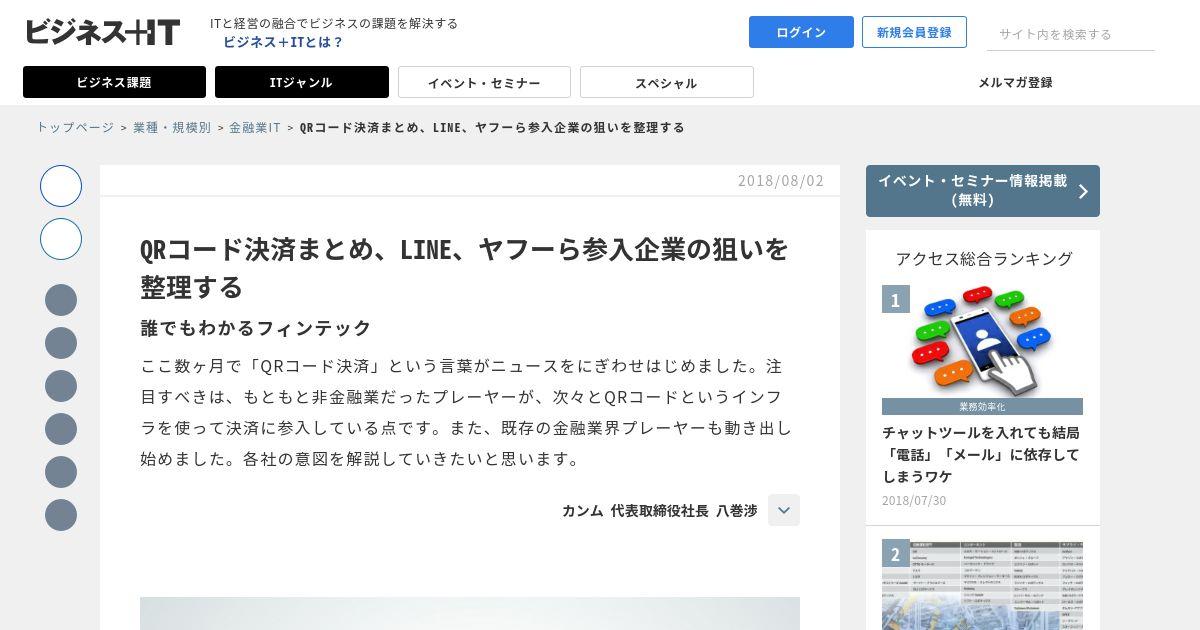Click the ログイン button

(801, 32)
